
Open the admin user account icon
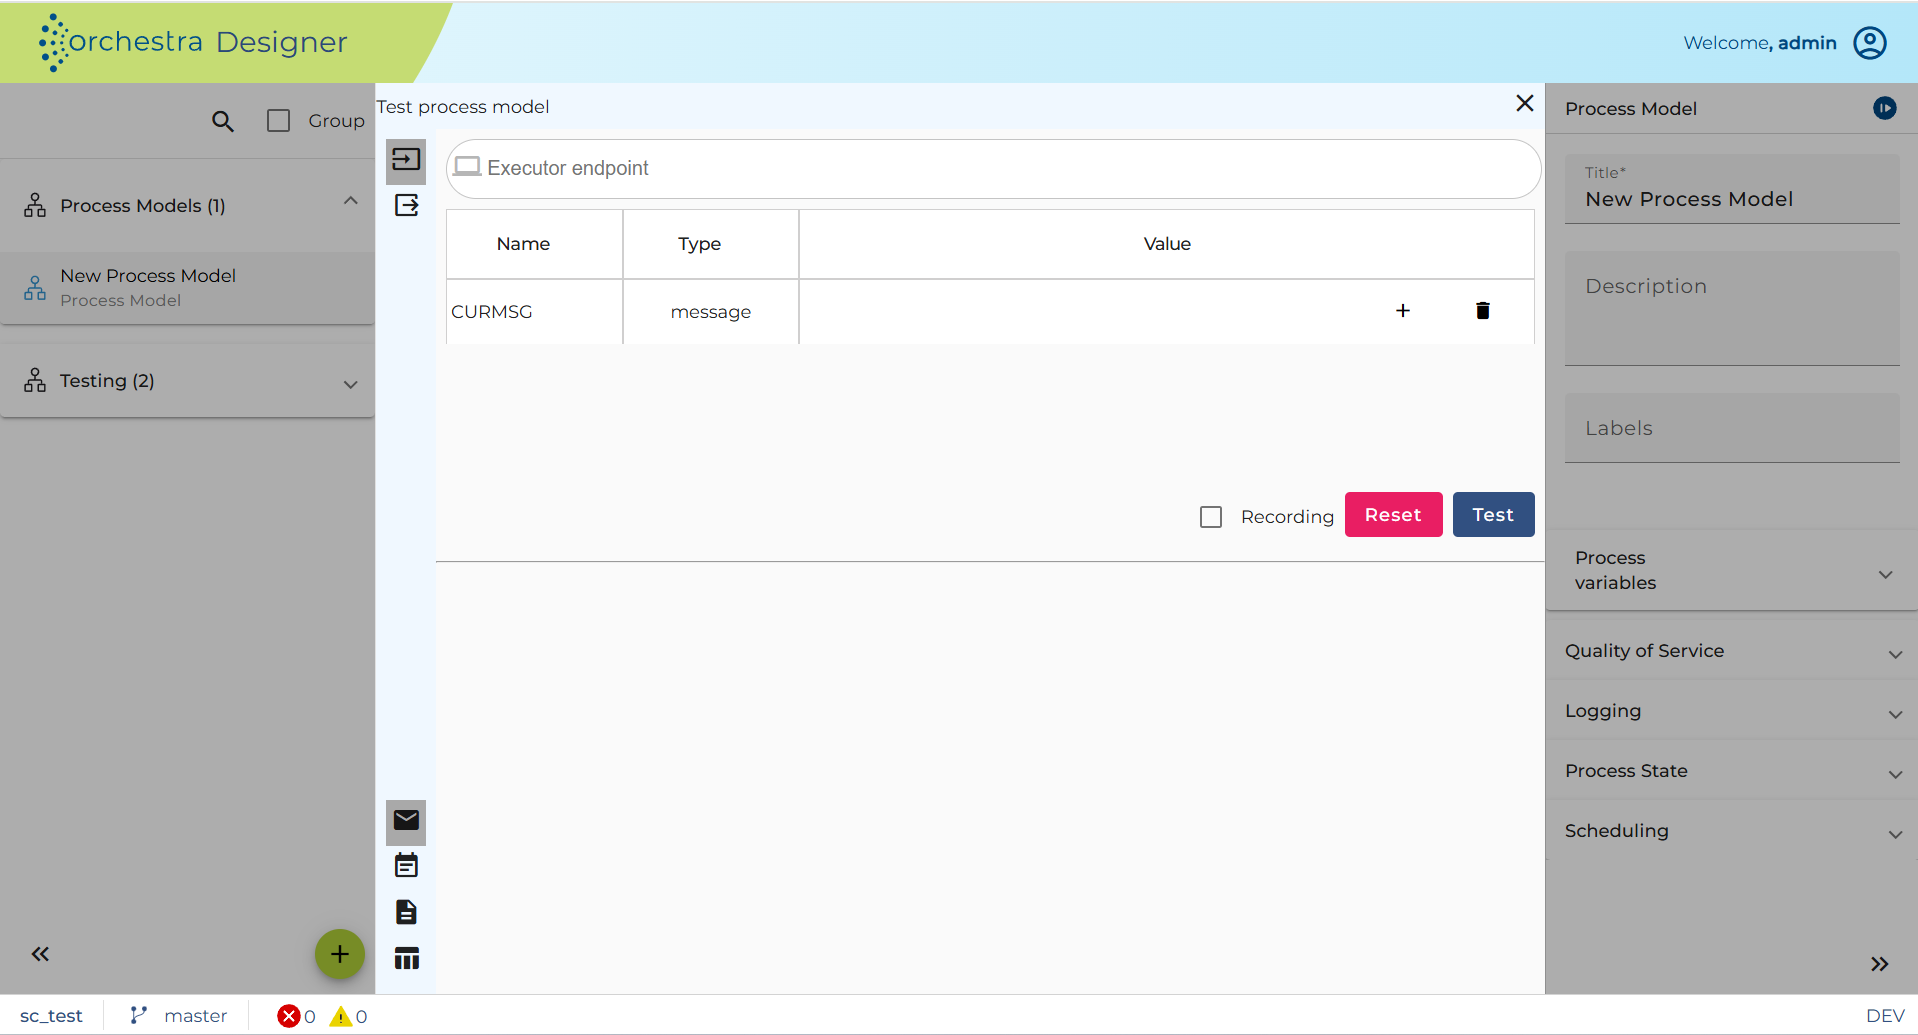pos(1870,43)
